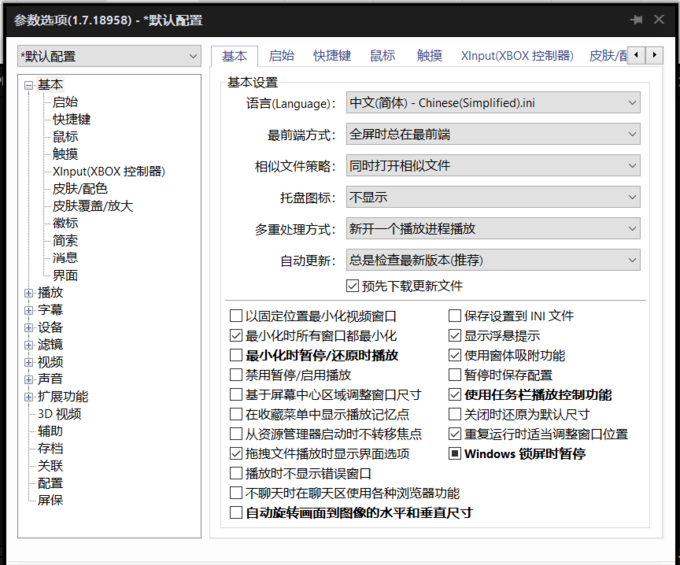Image resolution: width=680 pixels, height=565 pixels.
Task: Toggle Windows 锁屏时暂停 checkbox
Action: (x=456, y=454)
